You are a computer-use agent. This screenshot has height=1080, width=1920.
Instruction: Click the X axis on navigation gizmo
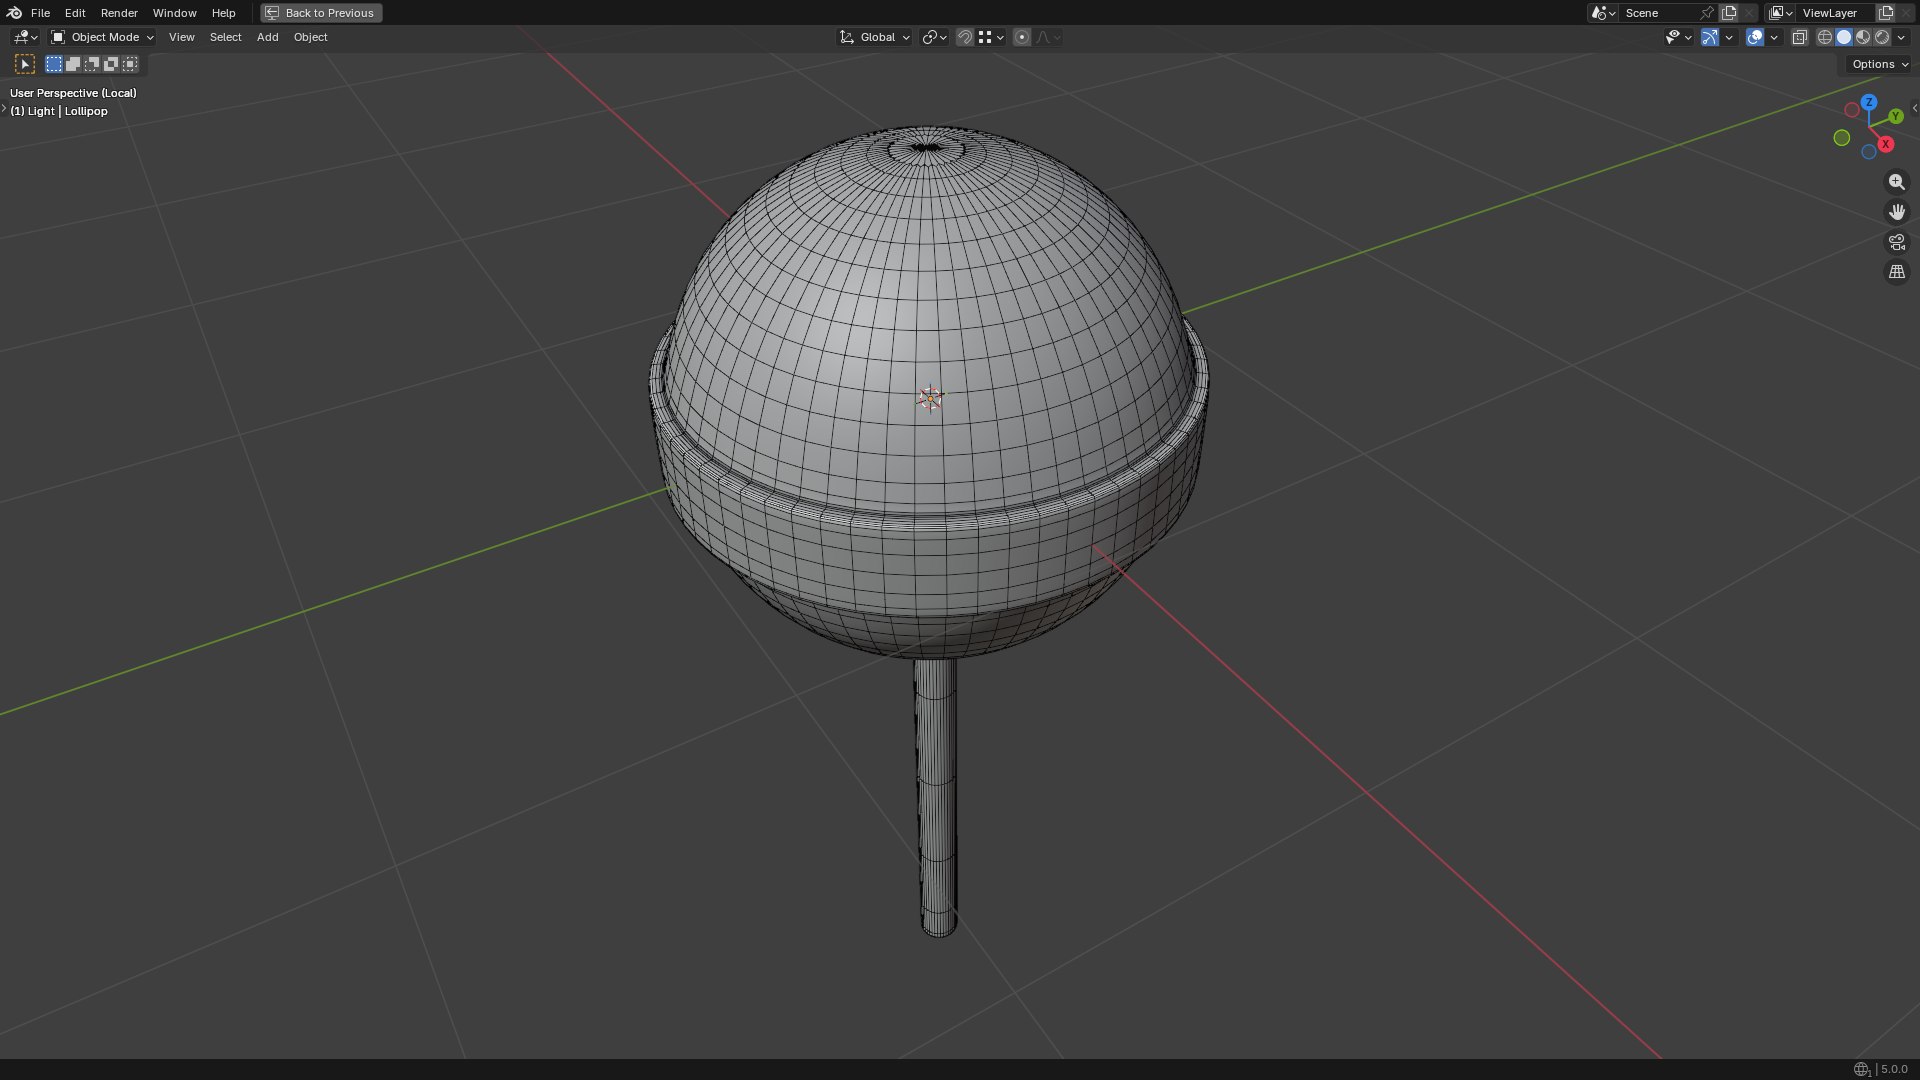click(x=1886, y=144)
